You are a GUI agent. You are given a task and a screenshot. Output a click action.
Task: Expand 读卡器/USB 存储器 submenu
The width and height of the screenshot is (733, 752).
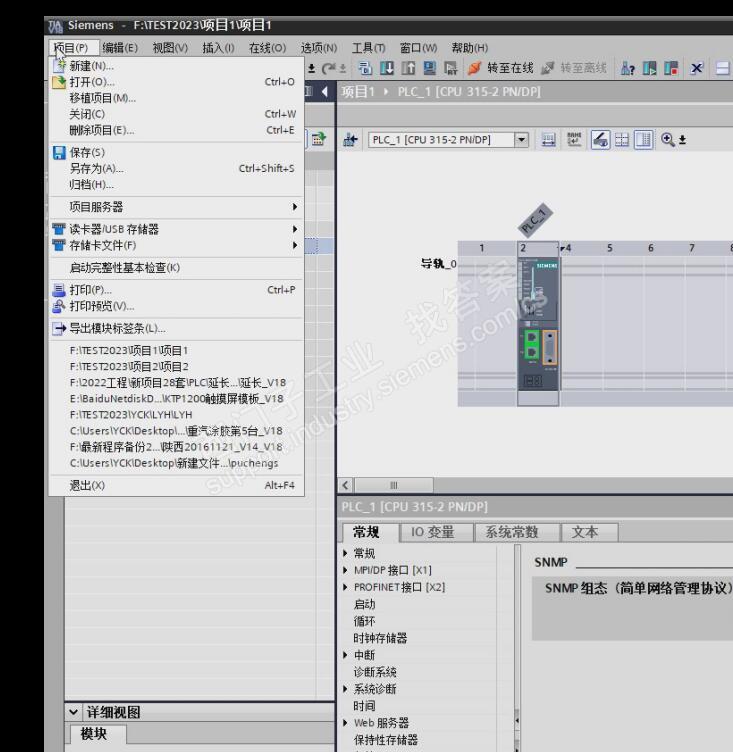point(177,229)
